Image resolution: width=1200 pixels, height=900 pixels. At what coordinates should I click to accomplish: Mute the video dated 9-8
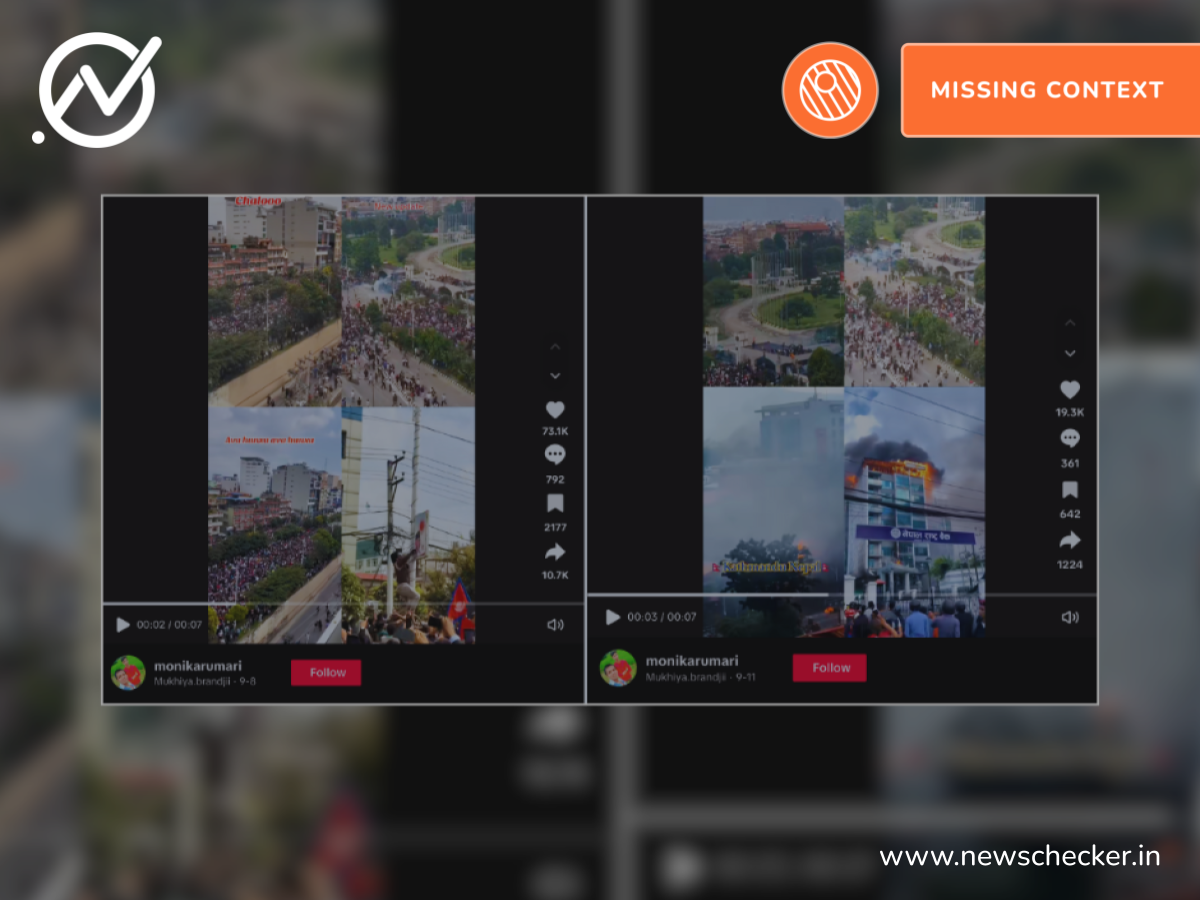coord(555,625)
